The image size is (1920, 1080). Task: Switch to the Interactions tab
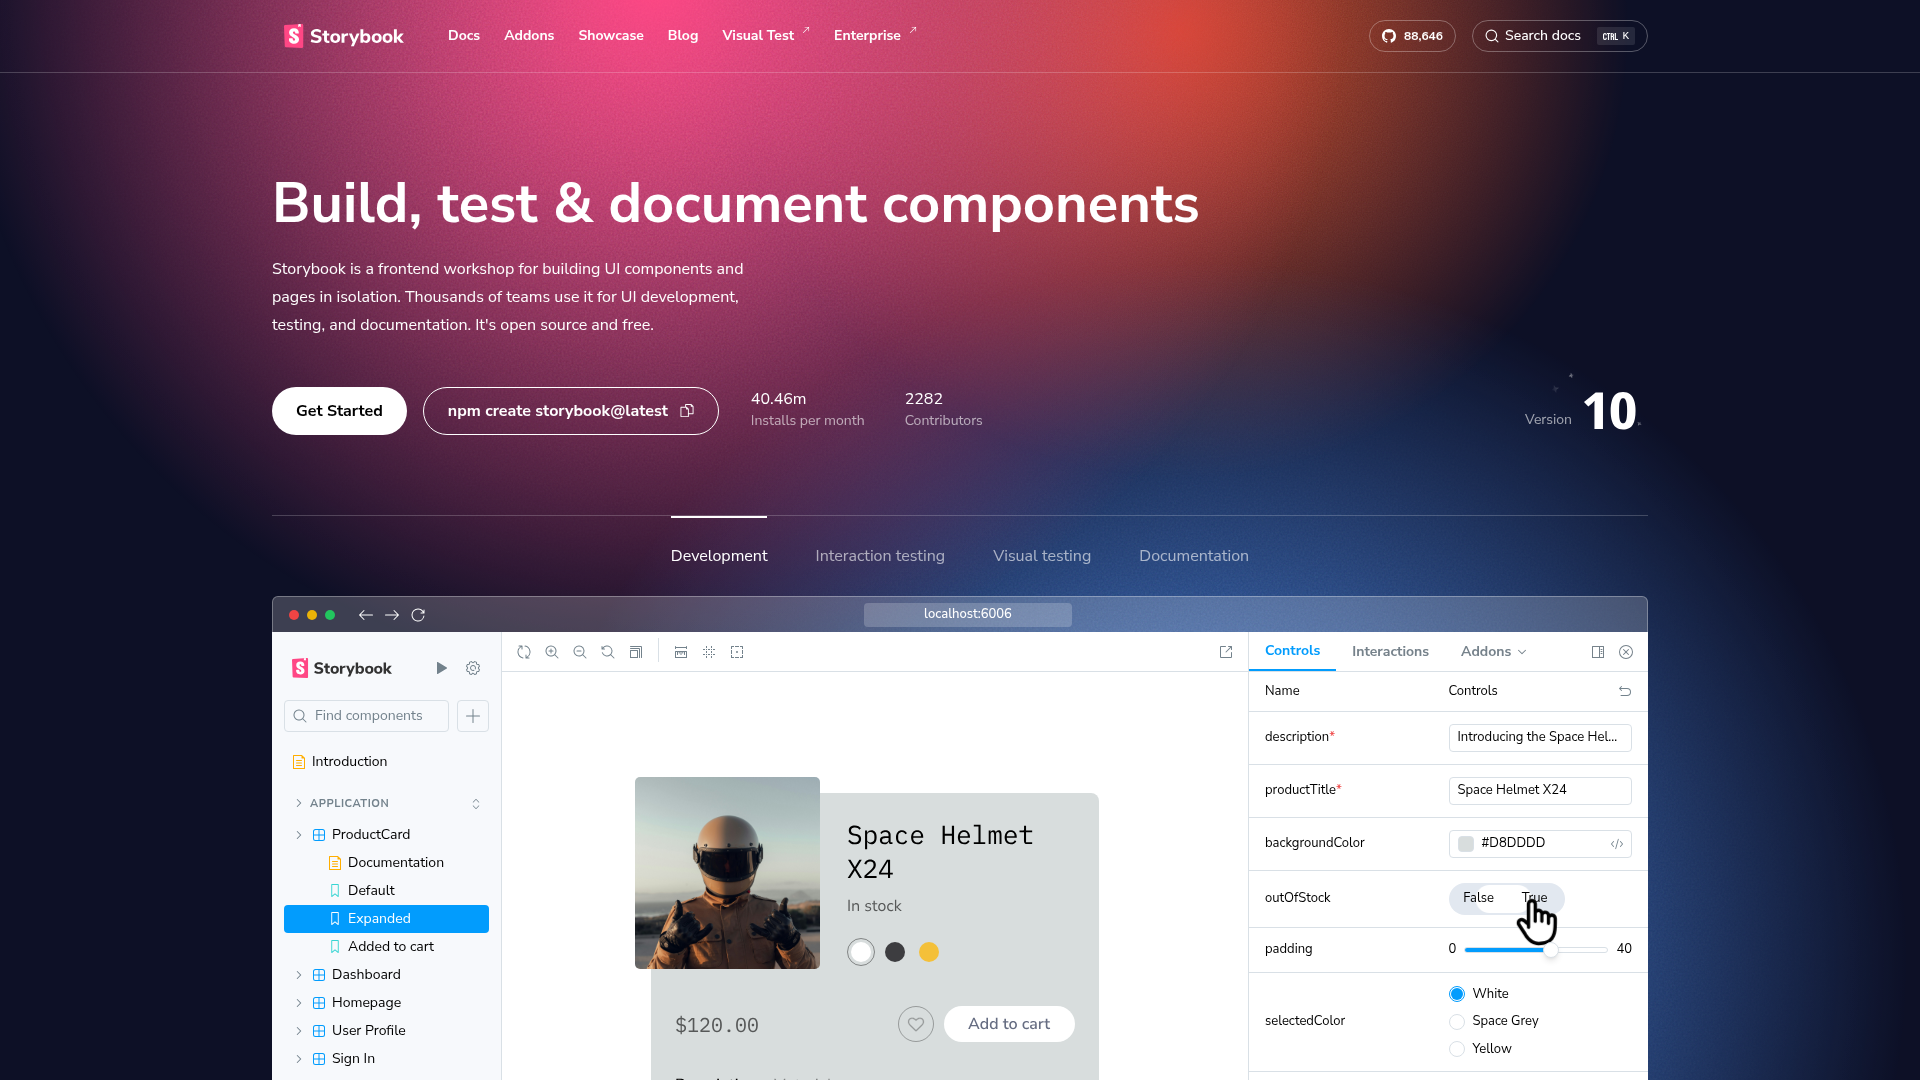point(1390,652)
